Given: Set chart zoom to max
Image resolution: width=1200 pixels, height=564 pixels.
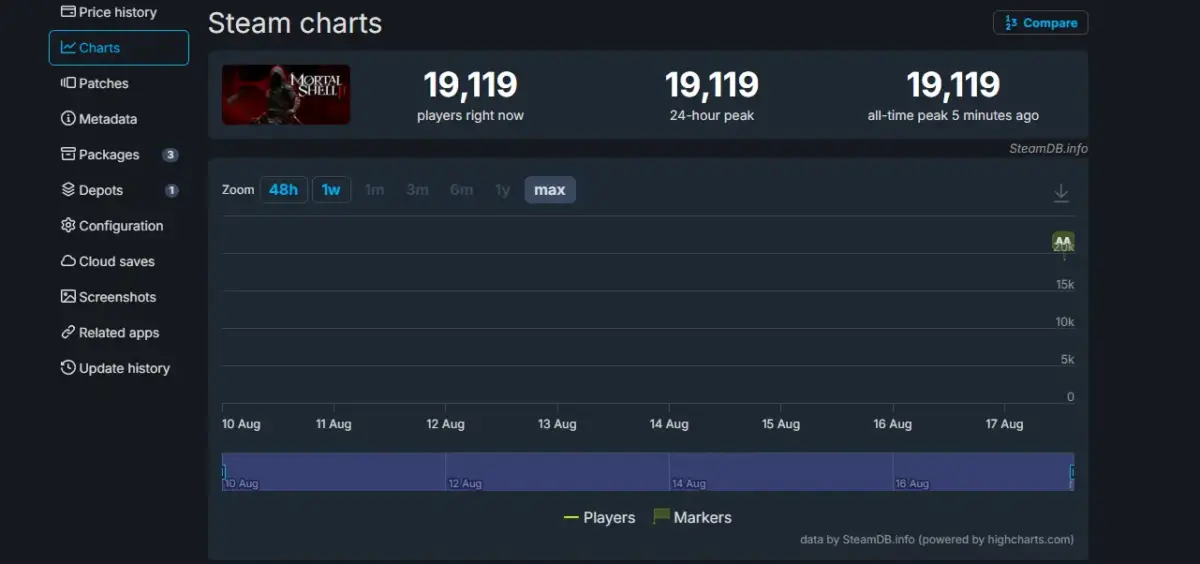Looking at the screenshot, I should (x=550, y=190).
